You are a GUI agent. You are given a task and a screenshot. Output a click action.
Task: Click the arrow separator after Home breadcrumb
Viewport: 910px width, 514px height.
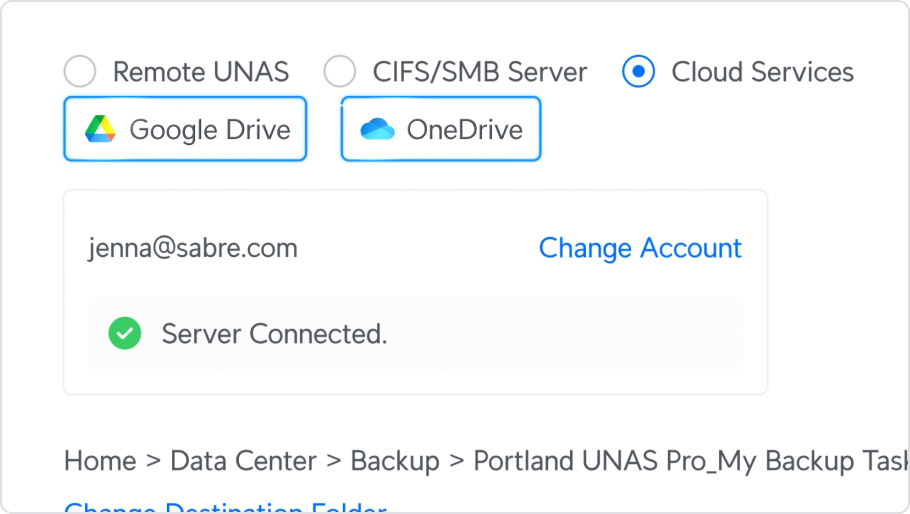(x=153, y=462)
